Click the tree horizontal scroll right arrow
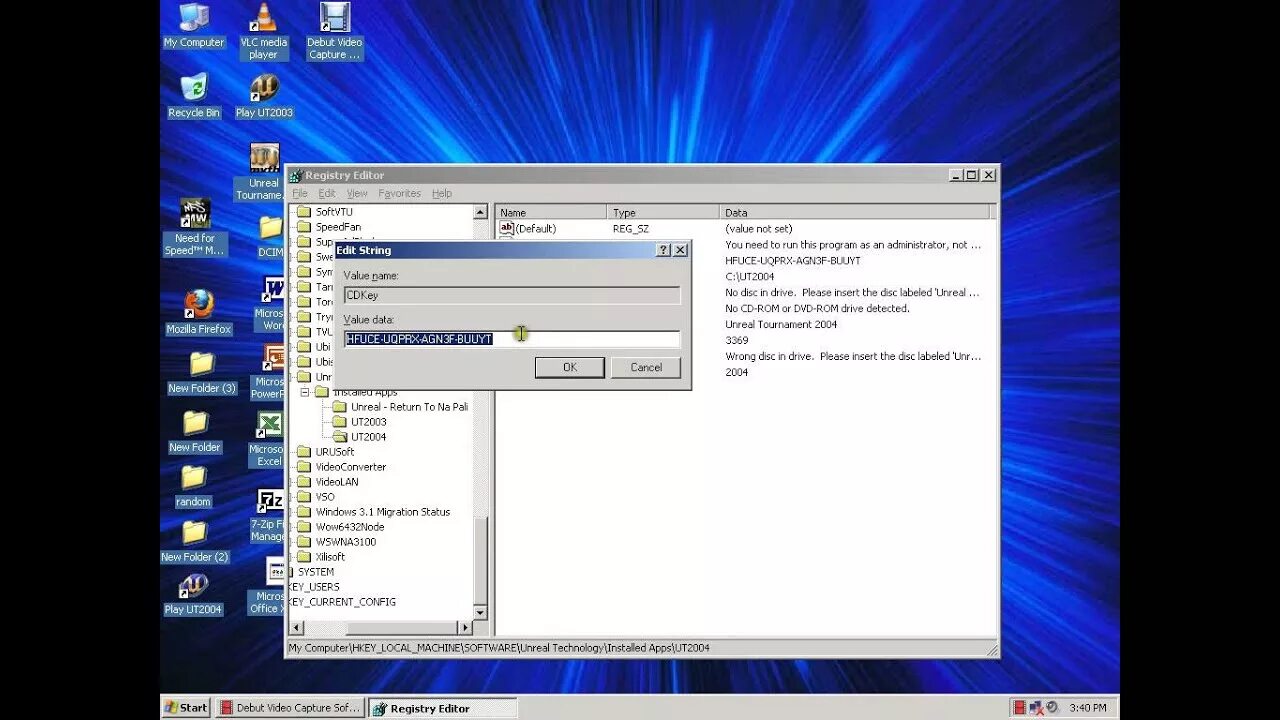 [465, 627]
